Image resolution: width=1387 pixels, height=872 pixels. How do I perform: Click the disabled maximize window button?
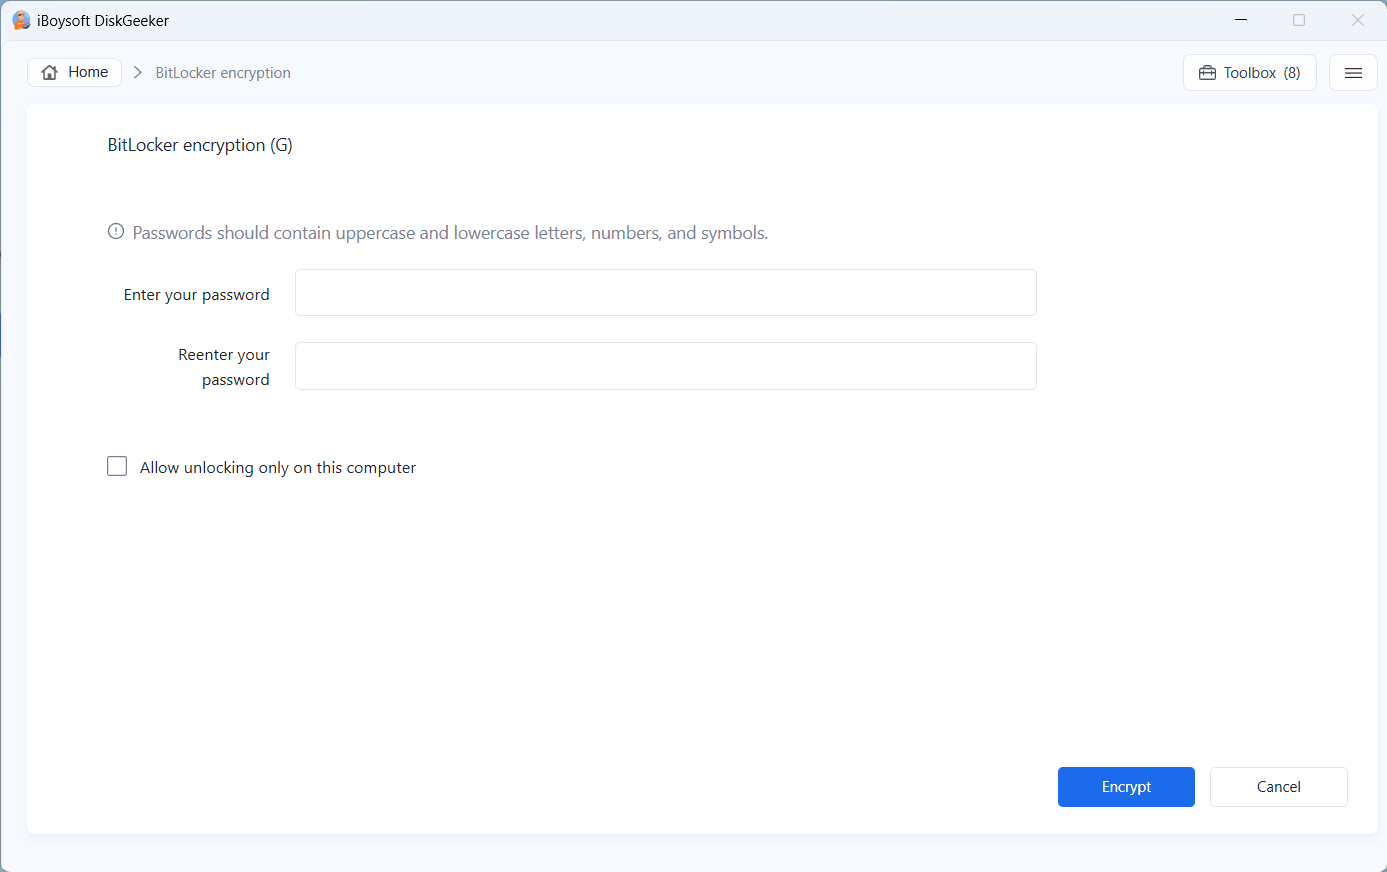tap(1299, 20)
